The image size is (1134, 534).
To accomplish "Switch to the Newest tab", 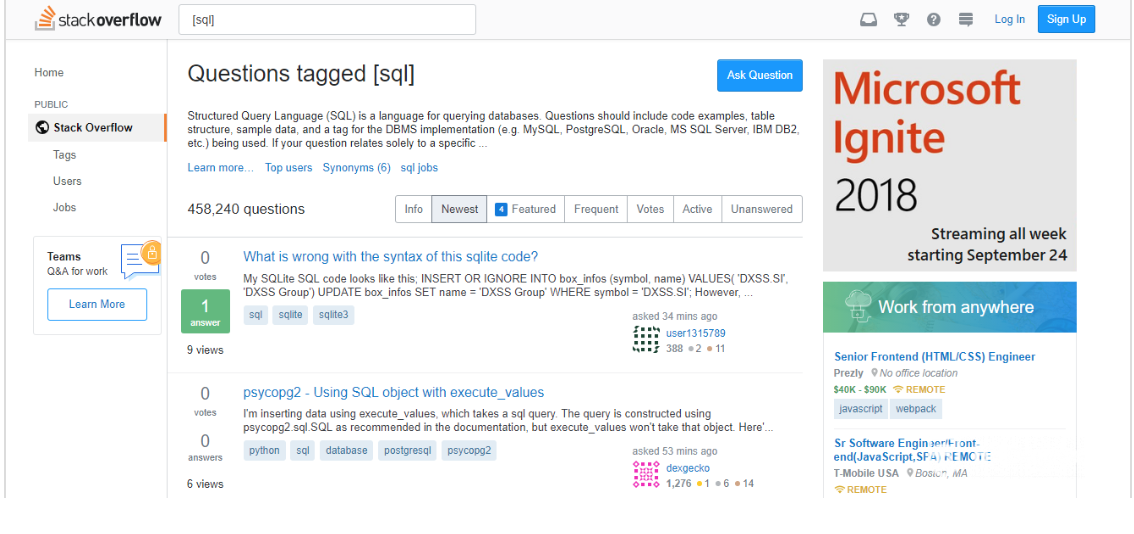I will [459, 209].
